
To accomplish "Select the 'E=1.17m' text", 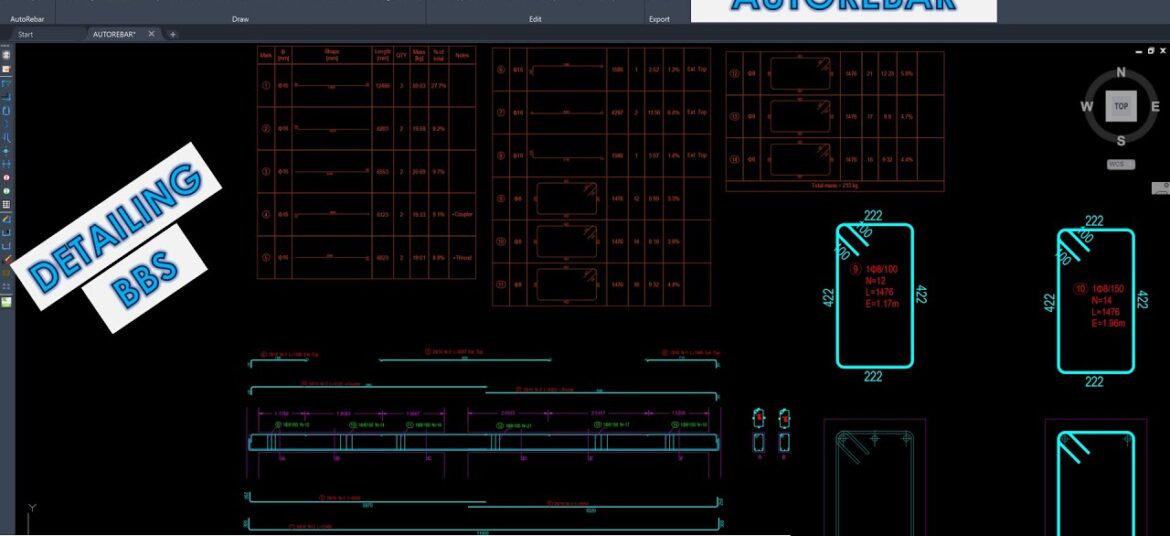I will coord(881,305).
